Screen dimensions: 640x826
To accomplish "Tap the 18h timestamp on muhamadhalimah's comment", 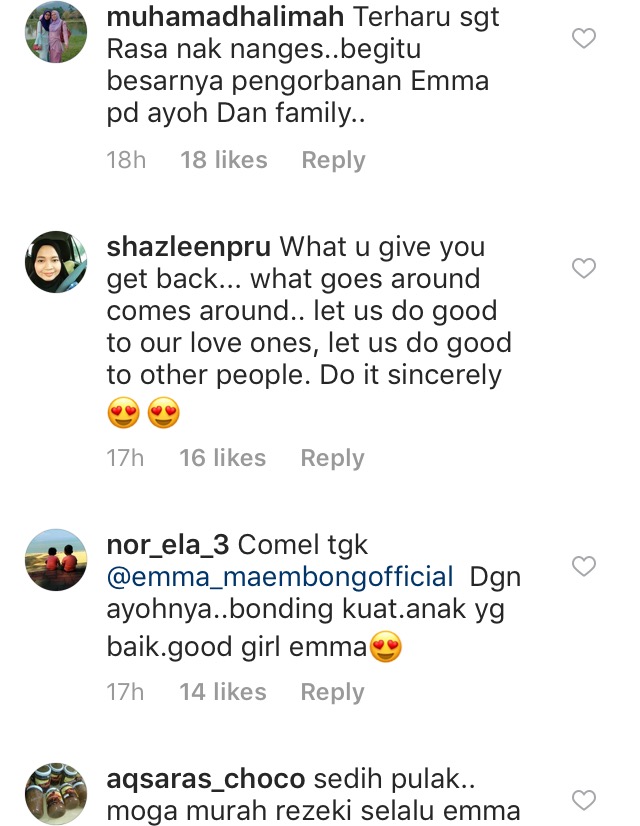I will click(126, 160).
